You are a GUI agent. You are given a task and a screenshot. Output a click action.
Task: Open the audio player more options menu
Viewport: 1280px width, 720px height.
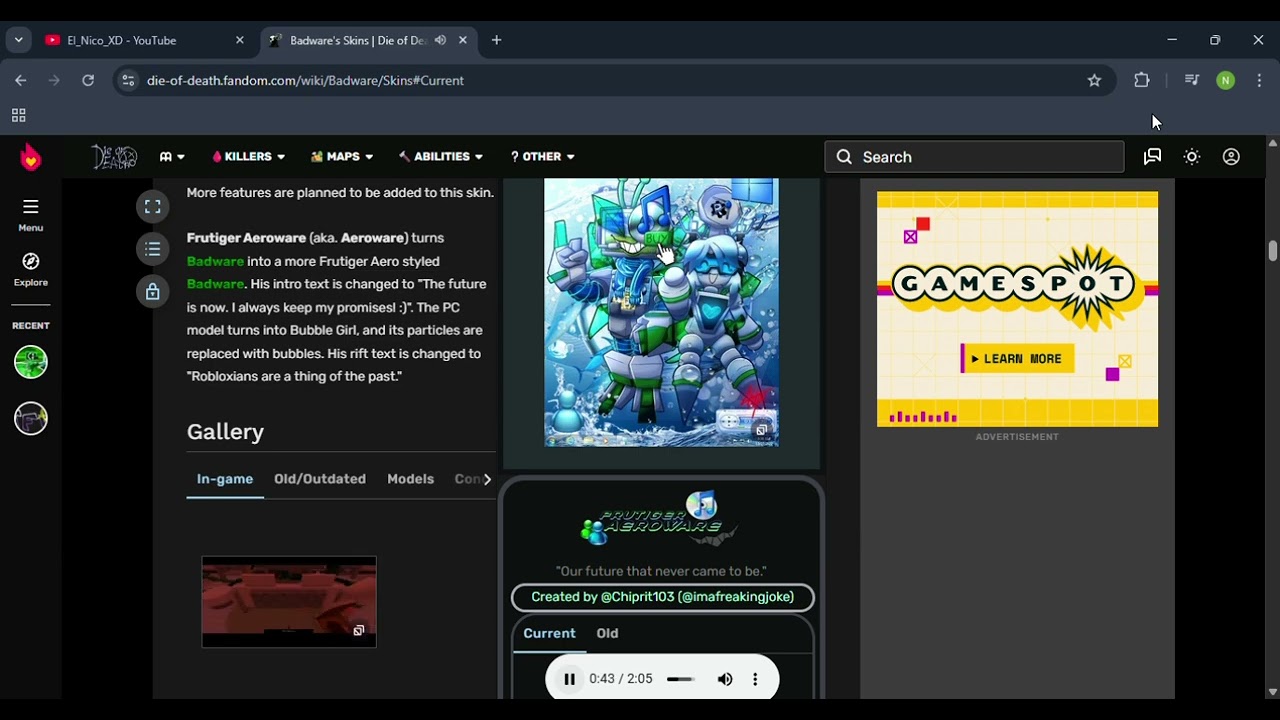click(755, 679)
